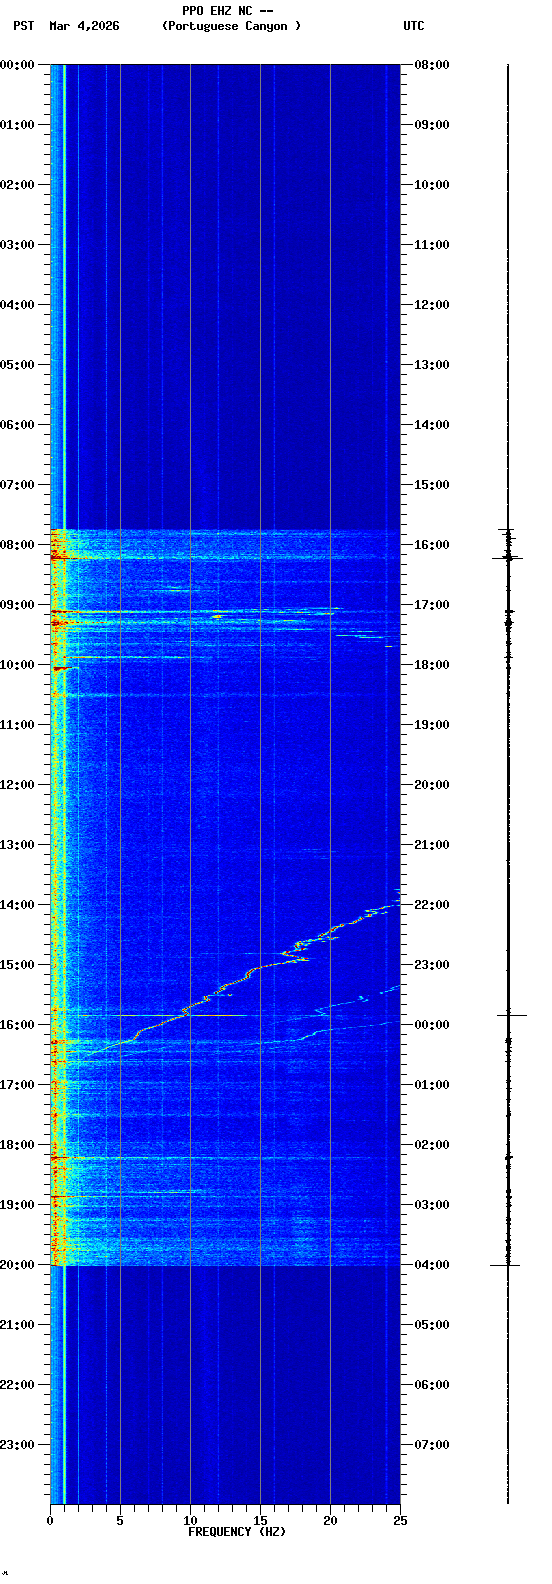This screenshot has height=1584, width=552.
Task: Click the UTC axis '11:00' label
Action: click(432, 245)
